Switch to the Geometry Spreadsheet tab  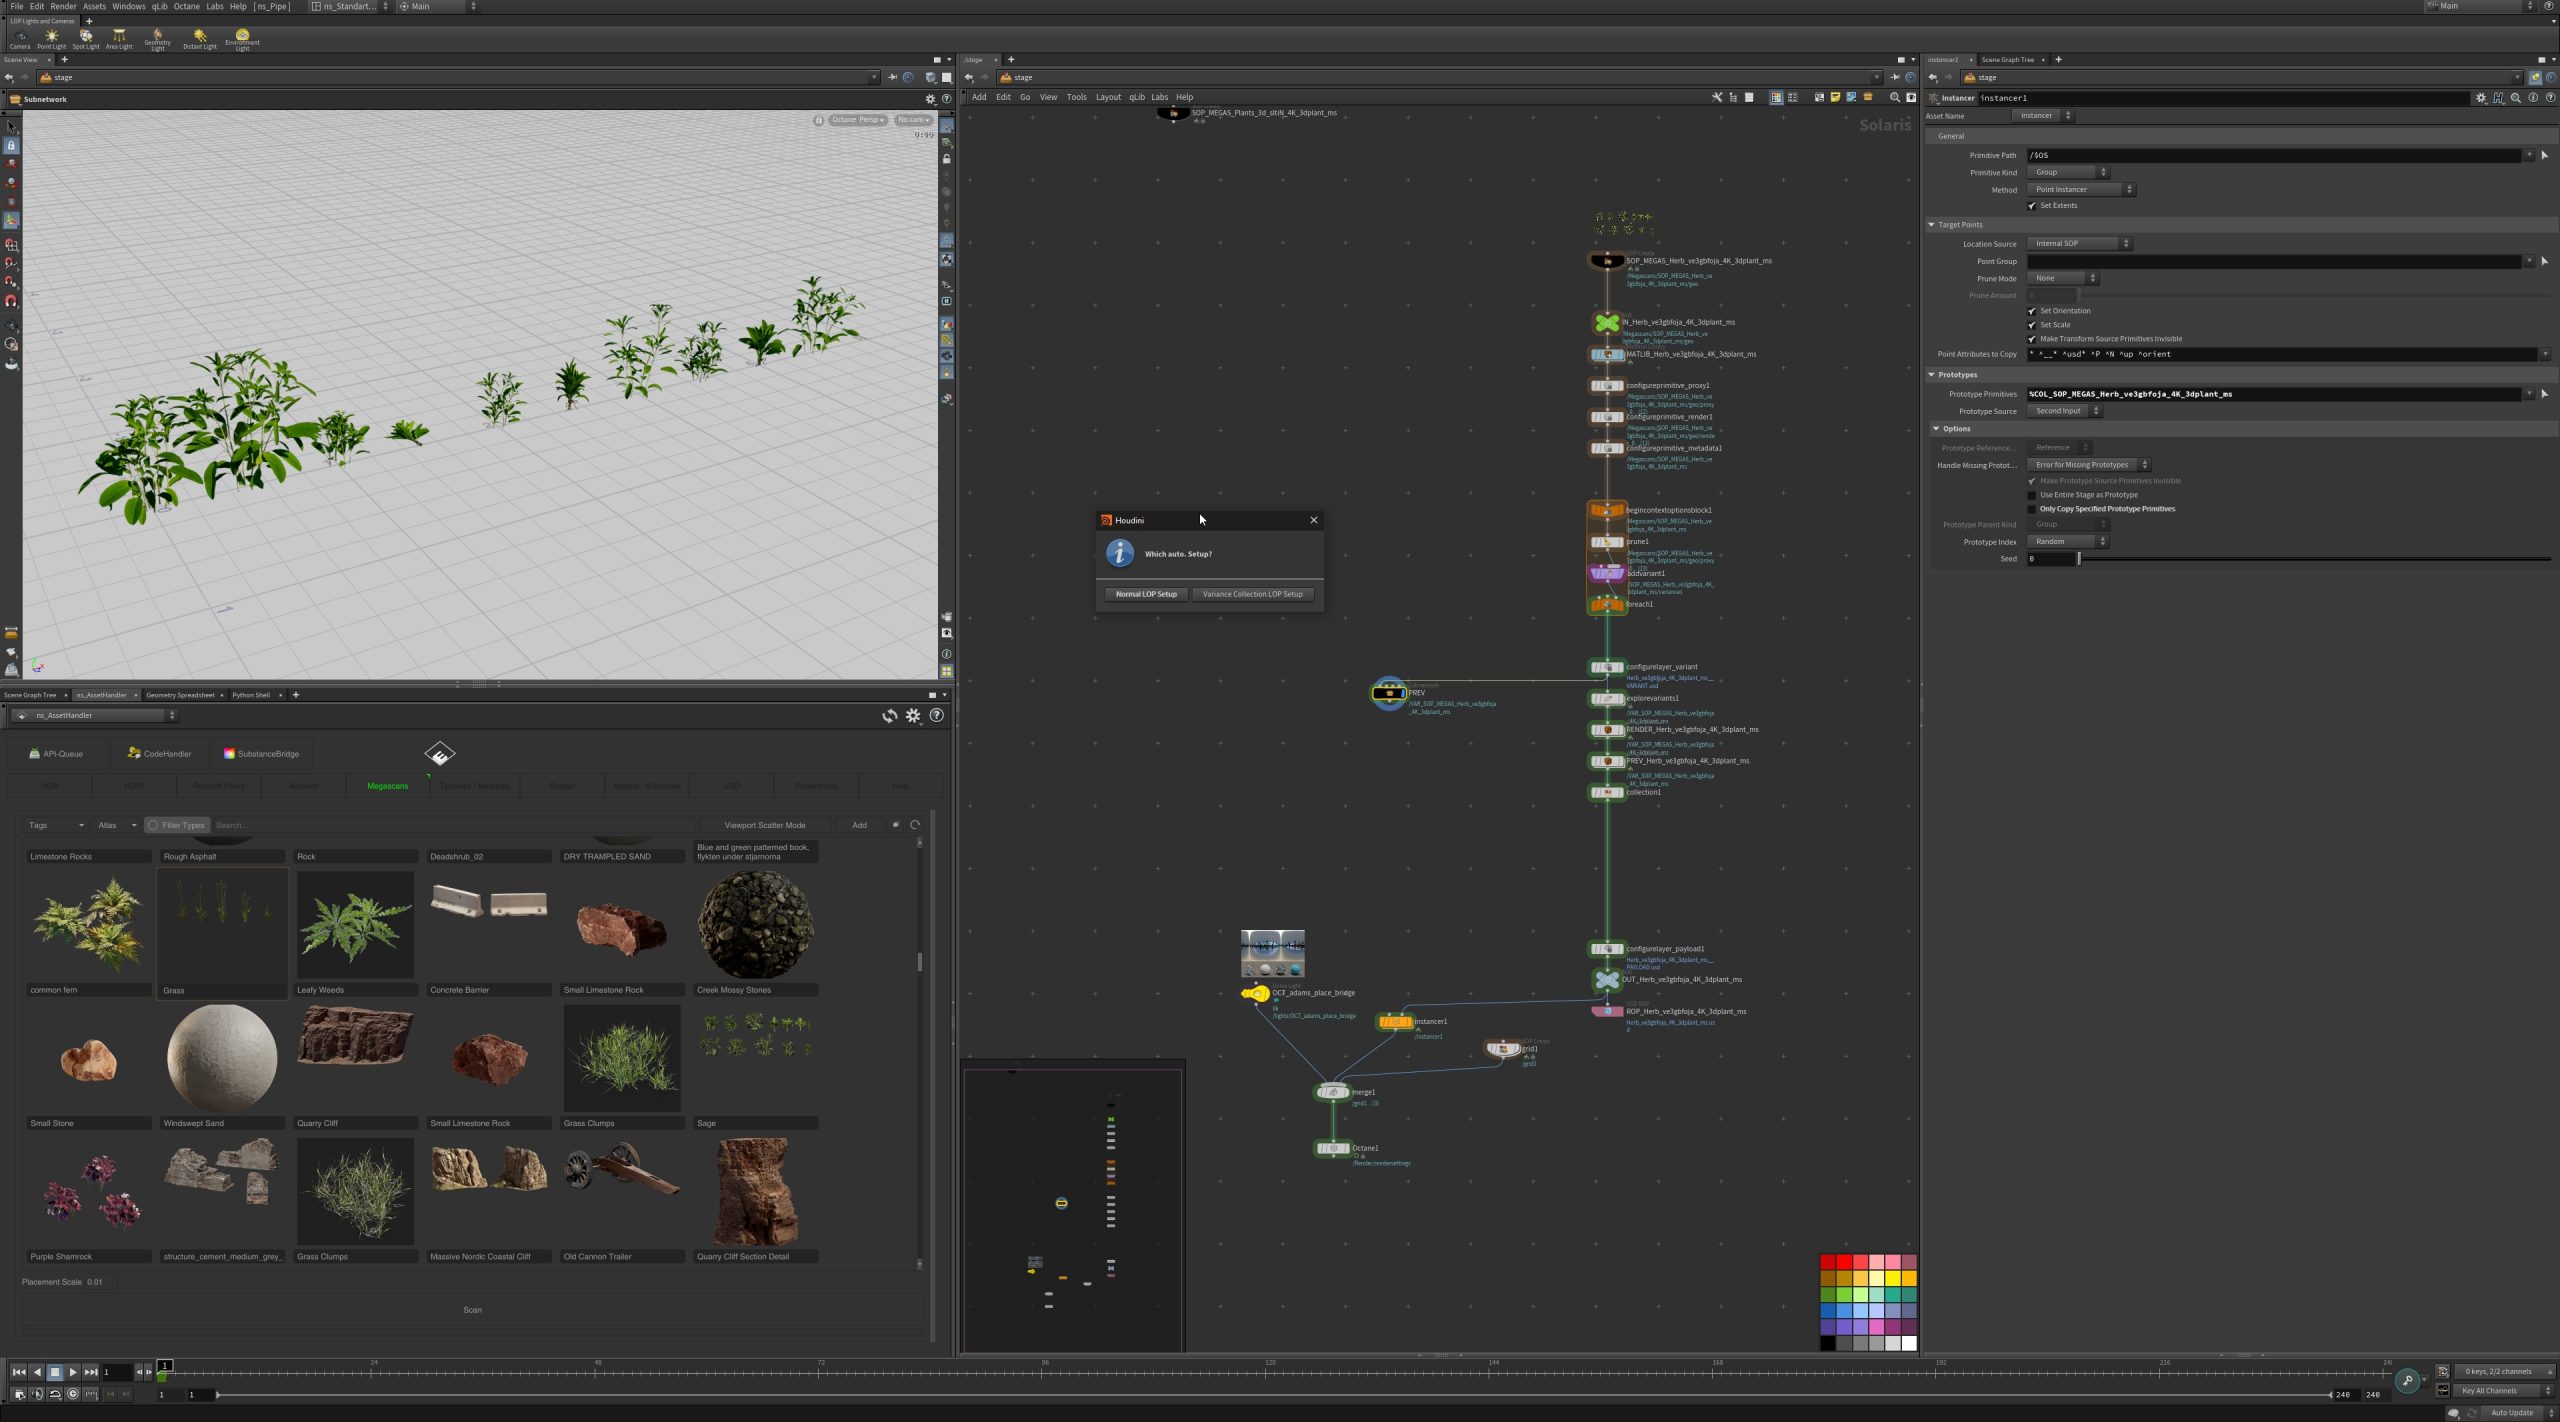[180, 695]
